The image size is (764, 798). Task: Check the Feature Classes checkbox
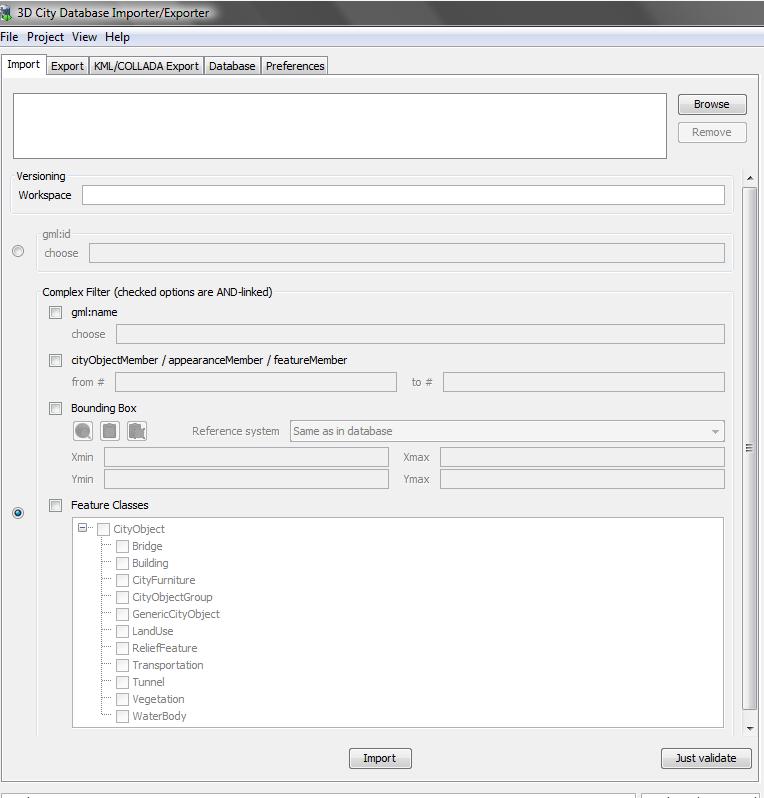coord(55,505)
